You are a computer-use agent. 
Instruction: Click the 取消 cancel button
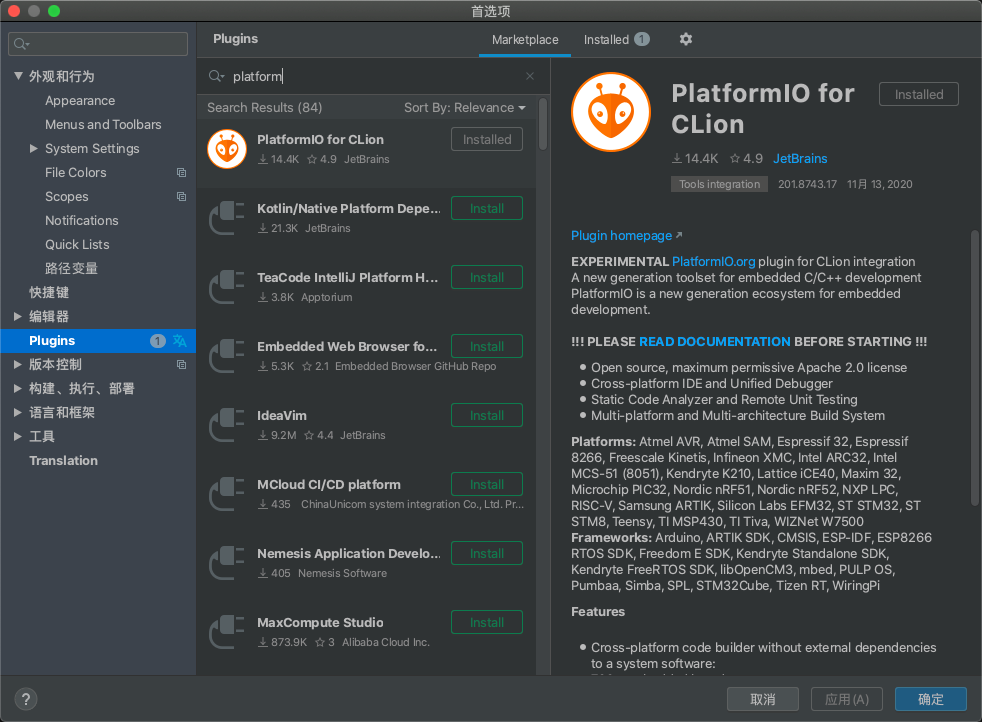762,699
